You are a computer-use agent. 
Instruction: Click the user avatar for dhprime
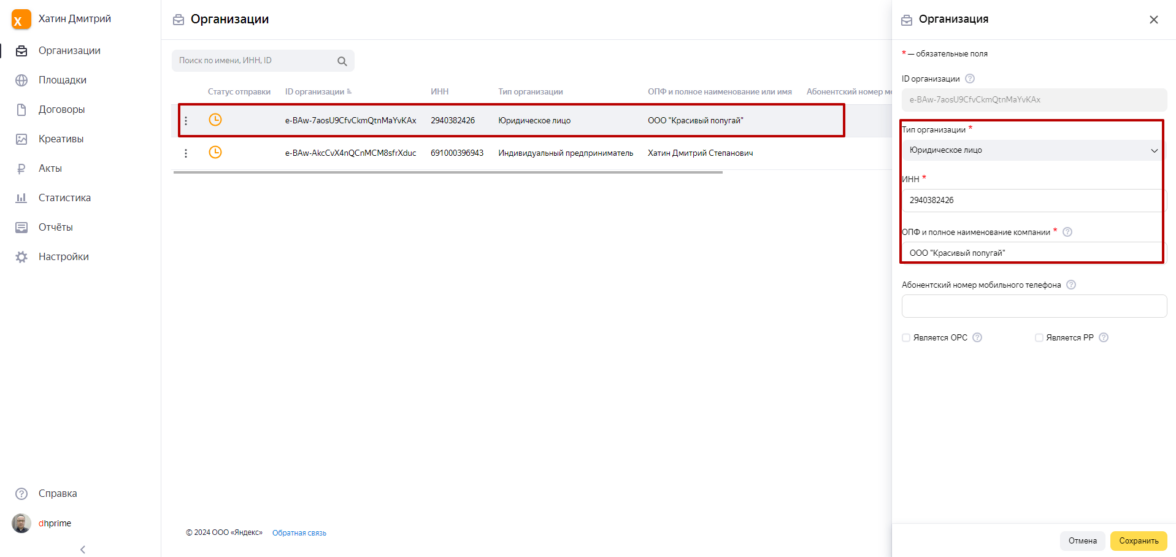pyautogui.click(x=21, y=523)
